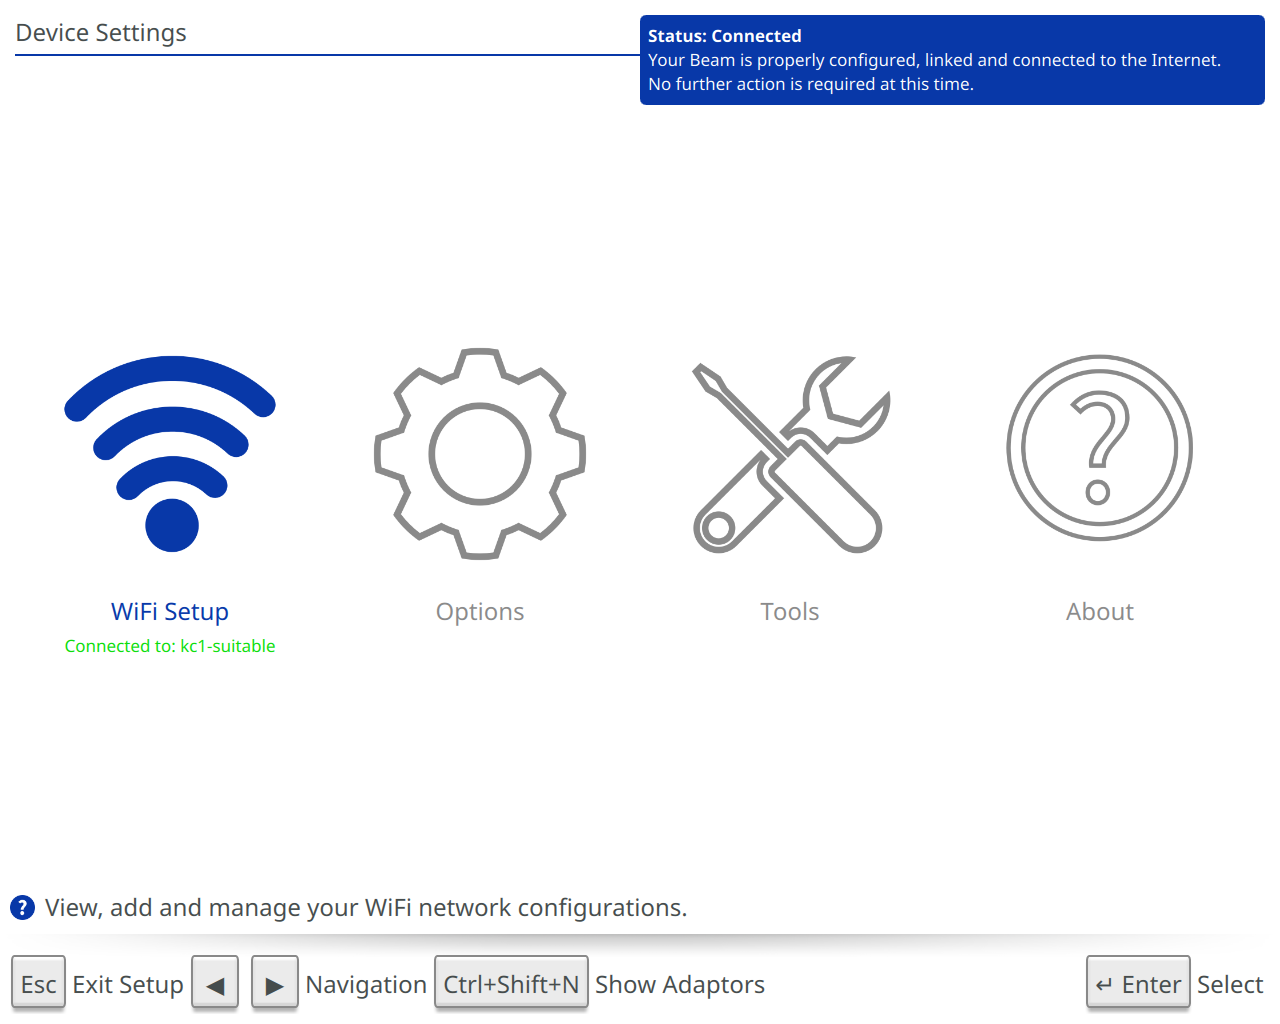Select the screwdriver and wrench Tools icon
The width and height of the screenshot is (1280, 1024).
[790, 454]
